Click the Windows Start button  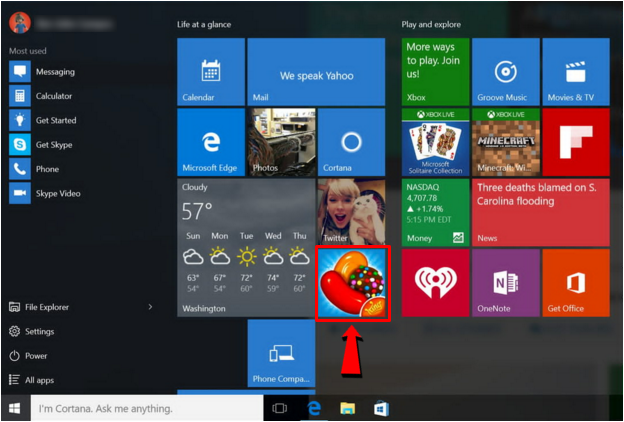coord(15,409)
